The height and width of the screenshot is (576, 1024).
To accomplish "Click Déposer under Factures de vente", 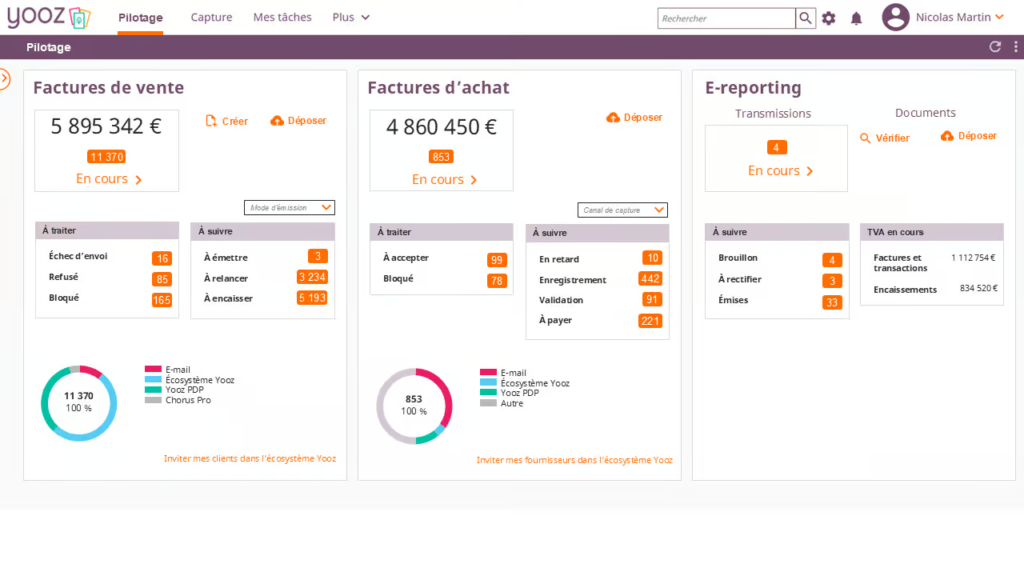I will (x=298, y=121).
